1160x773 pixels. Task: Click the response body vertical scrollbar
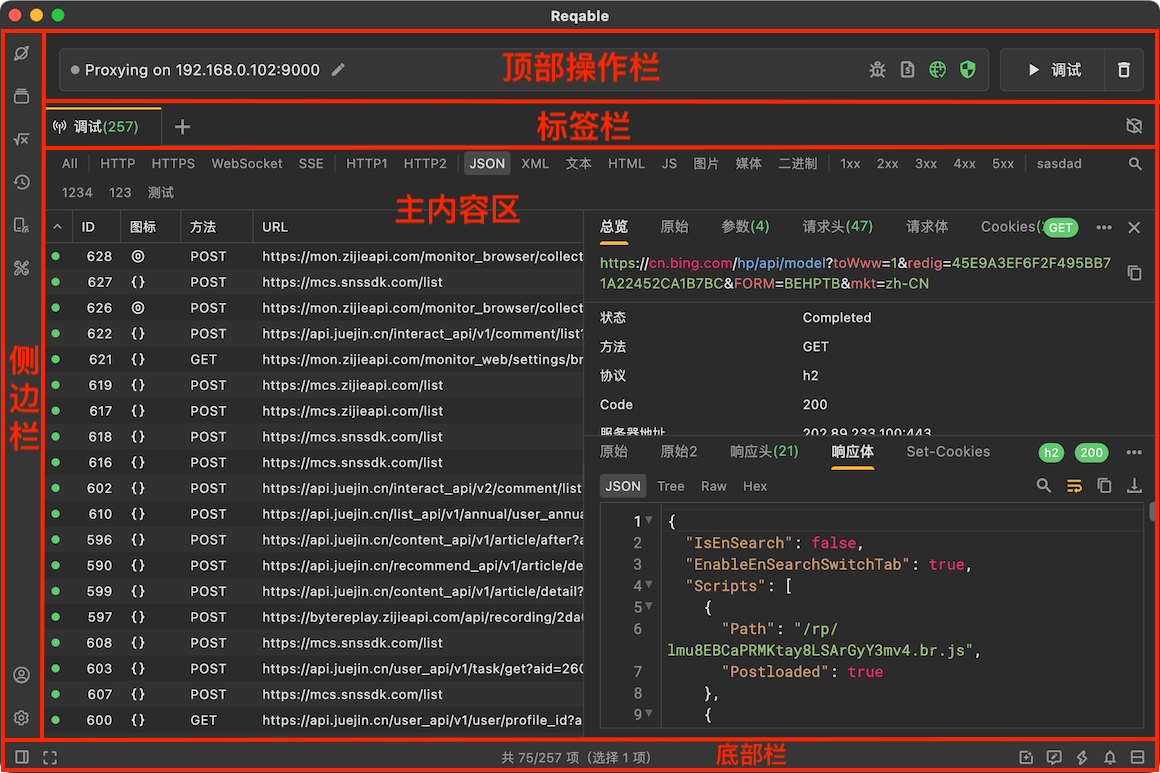[x=1151, y=512]
